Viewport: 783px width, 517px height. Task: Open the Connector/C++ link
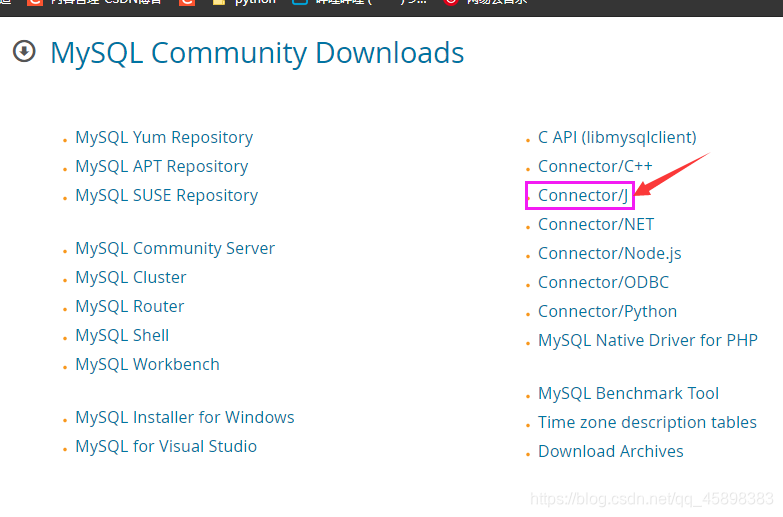[x=595, y=166]
